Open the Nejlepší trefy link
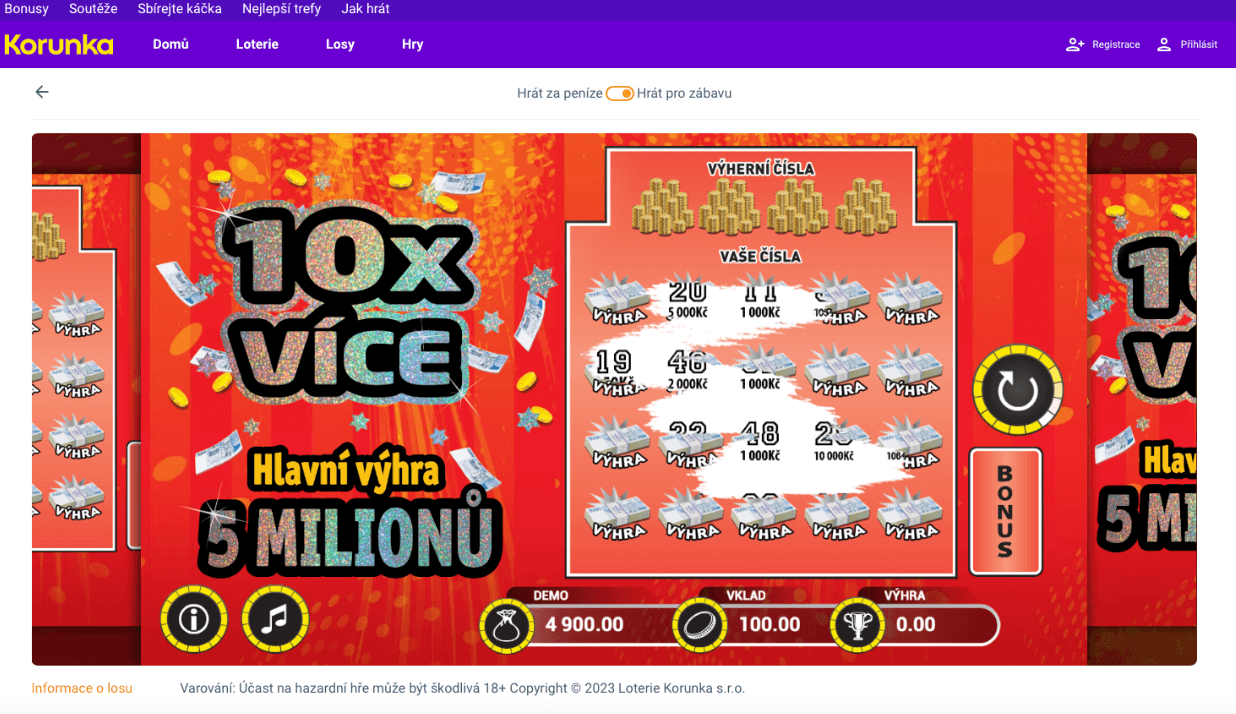The height and width of the screenshot is (714, 1236). pos(281,9)
